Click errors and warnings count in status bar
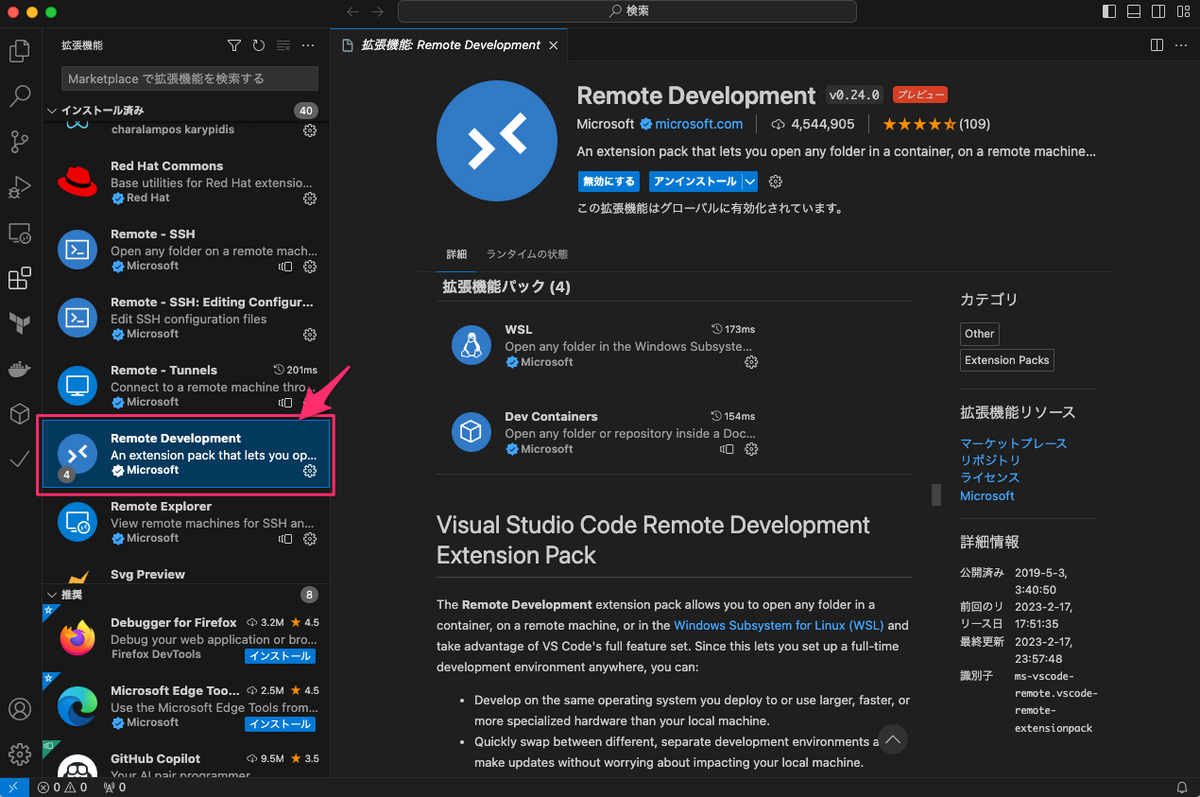1200x797 pixels. (64, 788)
